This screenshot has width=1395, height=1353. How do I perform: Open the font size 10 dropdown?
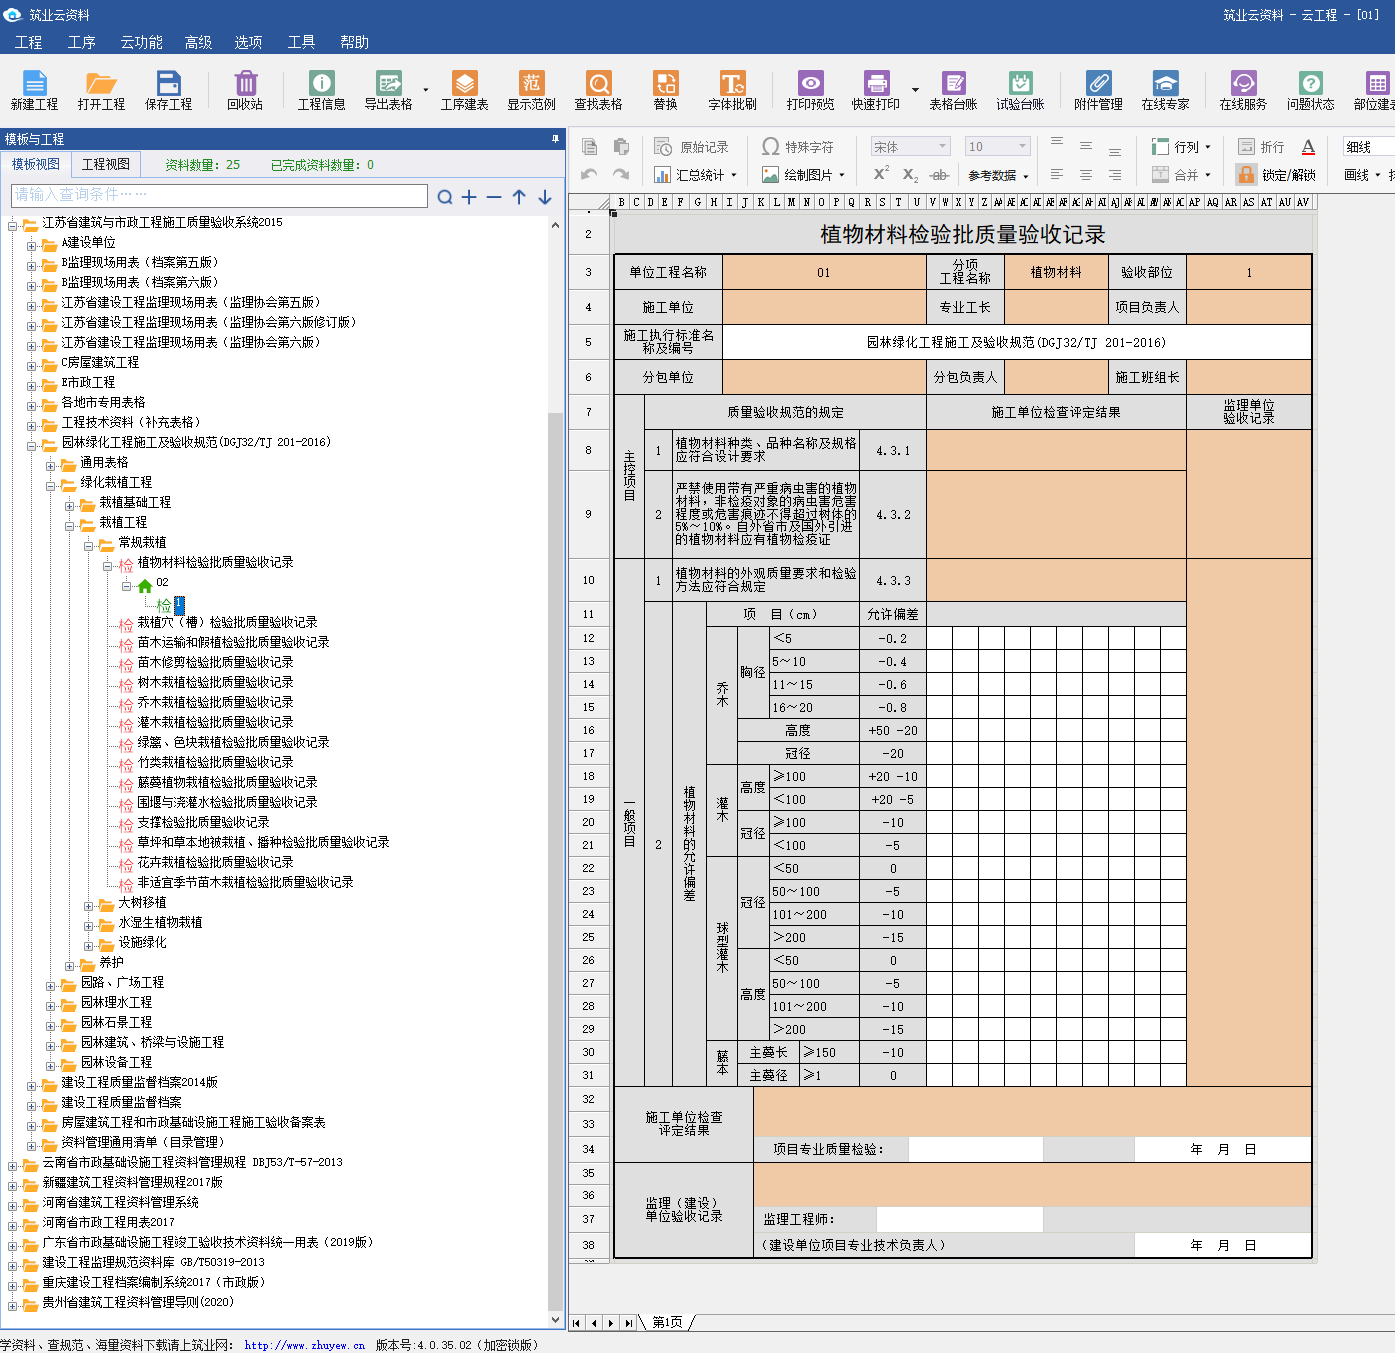[x=1022, y=146]
